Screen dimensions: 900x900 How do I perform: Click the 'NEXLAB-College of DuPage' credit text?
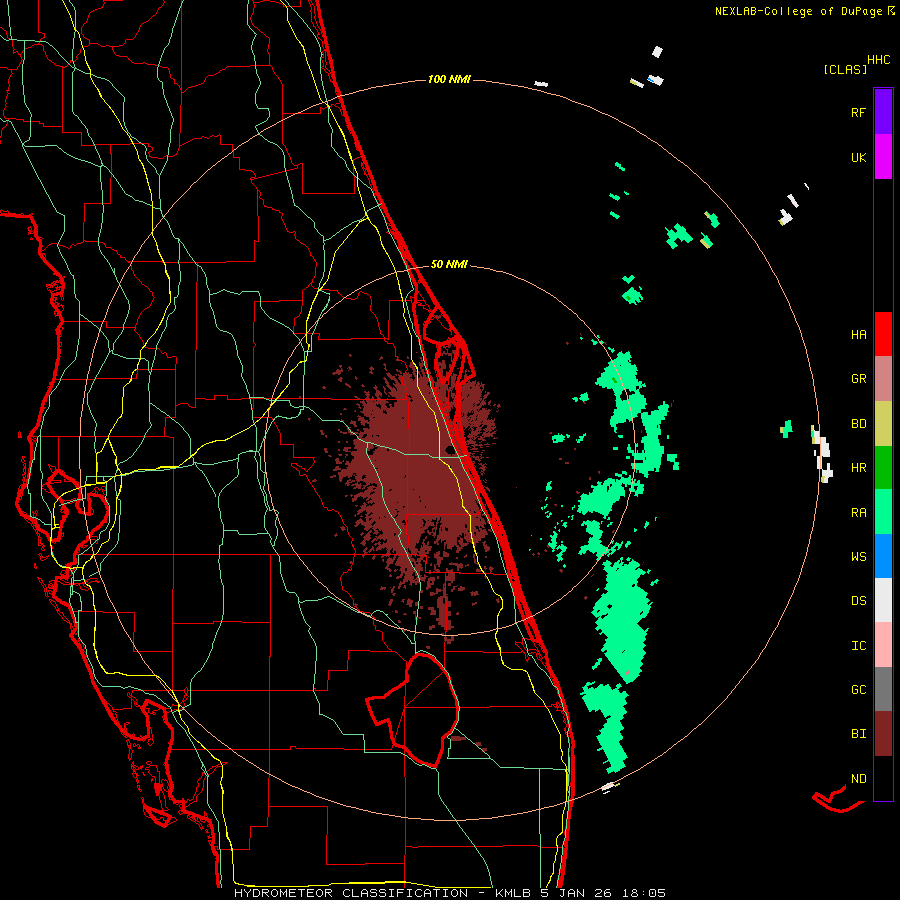coord(798,11)
